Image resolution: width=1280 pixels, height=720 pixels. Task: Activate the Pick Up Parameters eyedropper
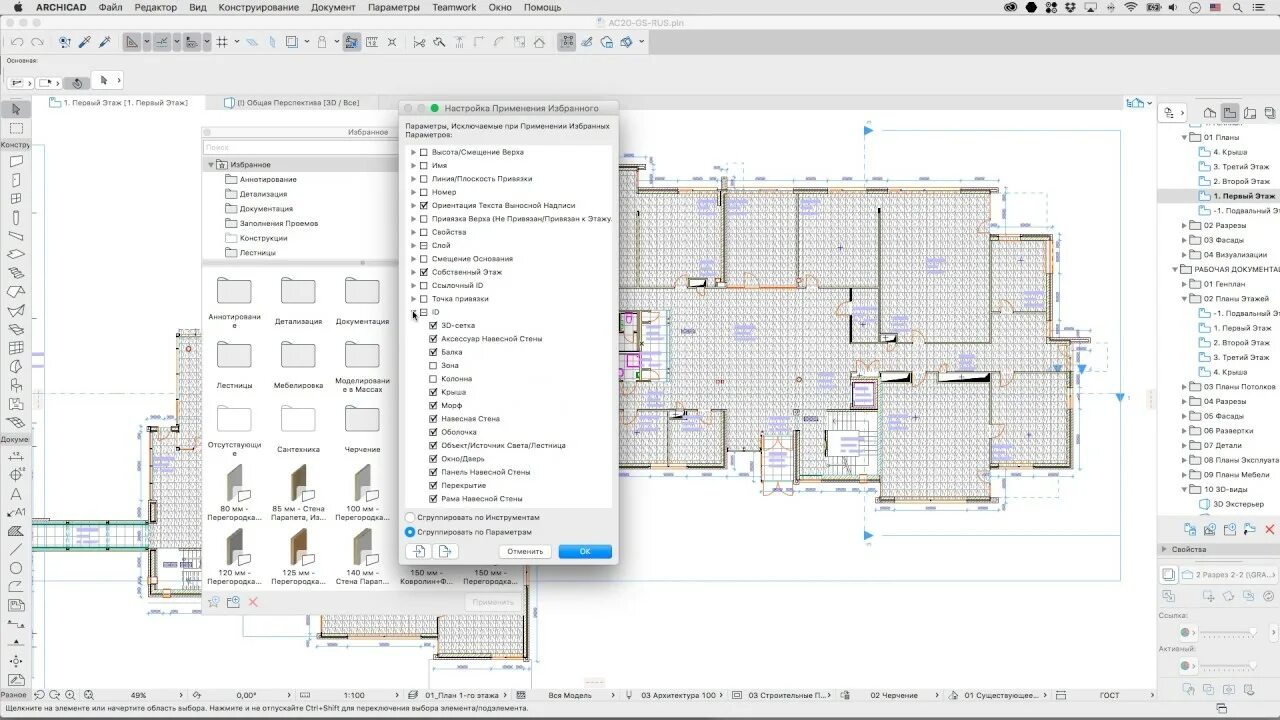[85, 42]
